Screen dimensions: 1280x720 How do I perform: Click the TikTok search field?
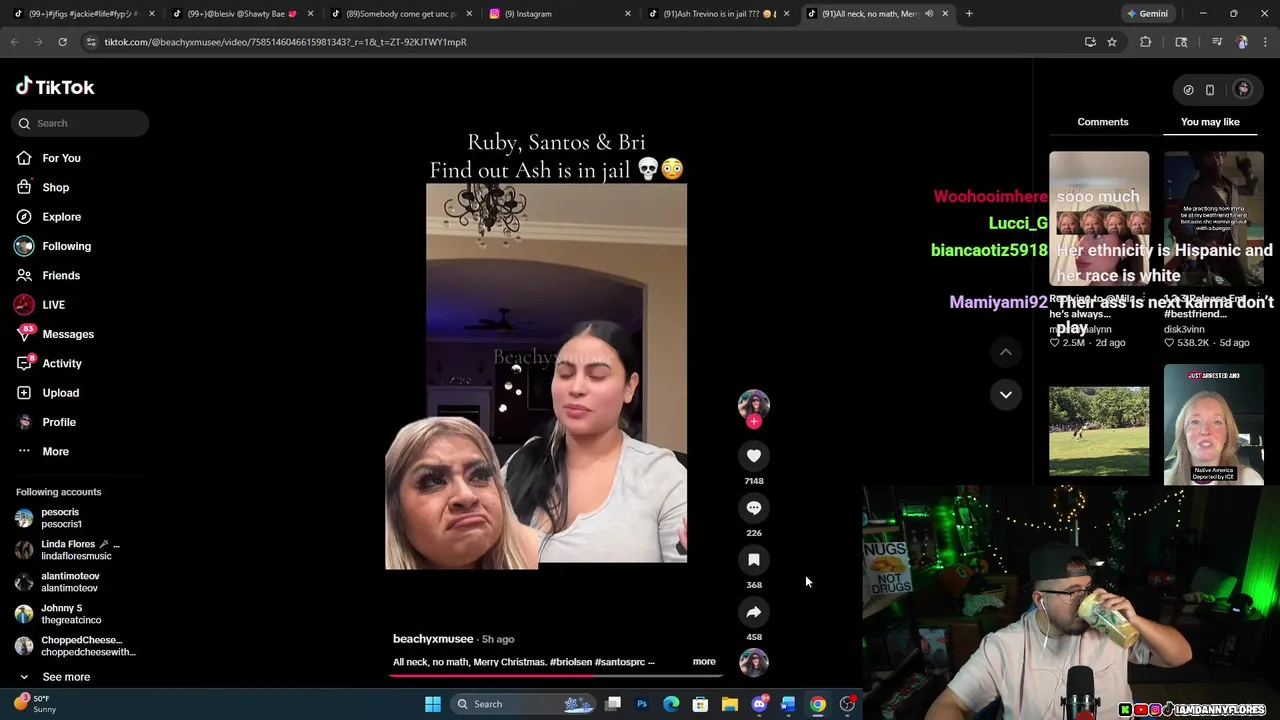click(x=81, y=123)
